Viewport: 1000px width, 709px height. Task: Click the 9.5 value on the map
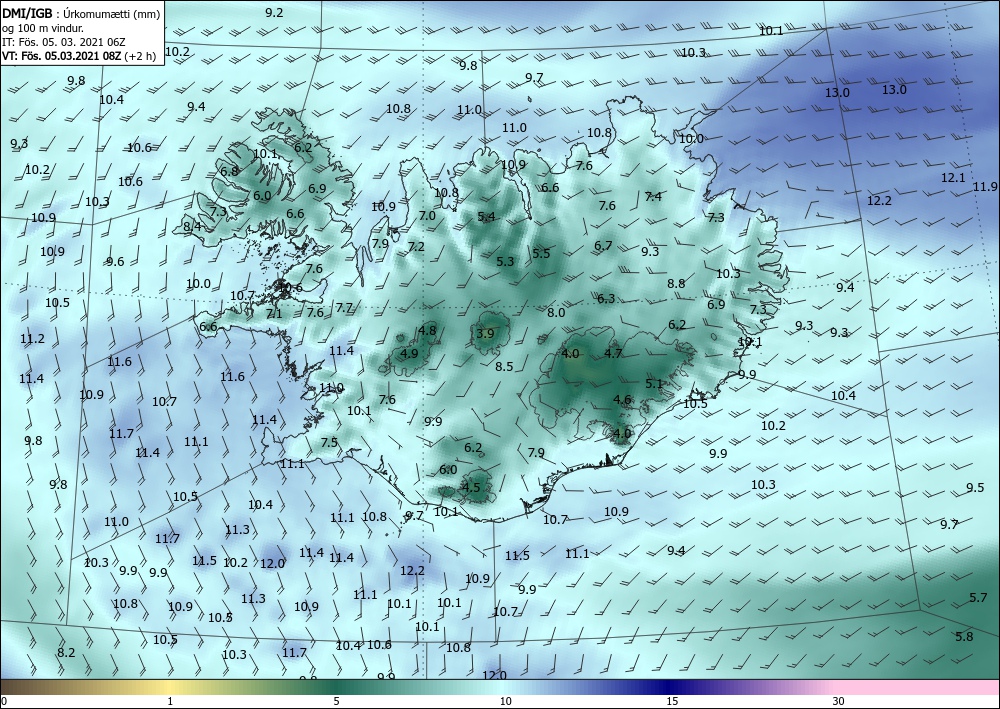(x=974, y=488)
